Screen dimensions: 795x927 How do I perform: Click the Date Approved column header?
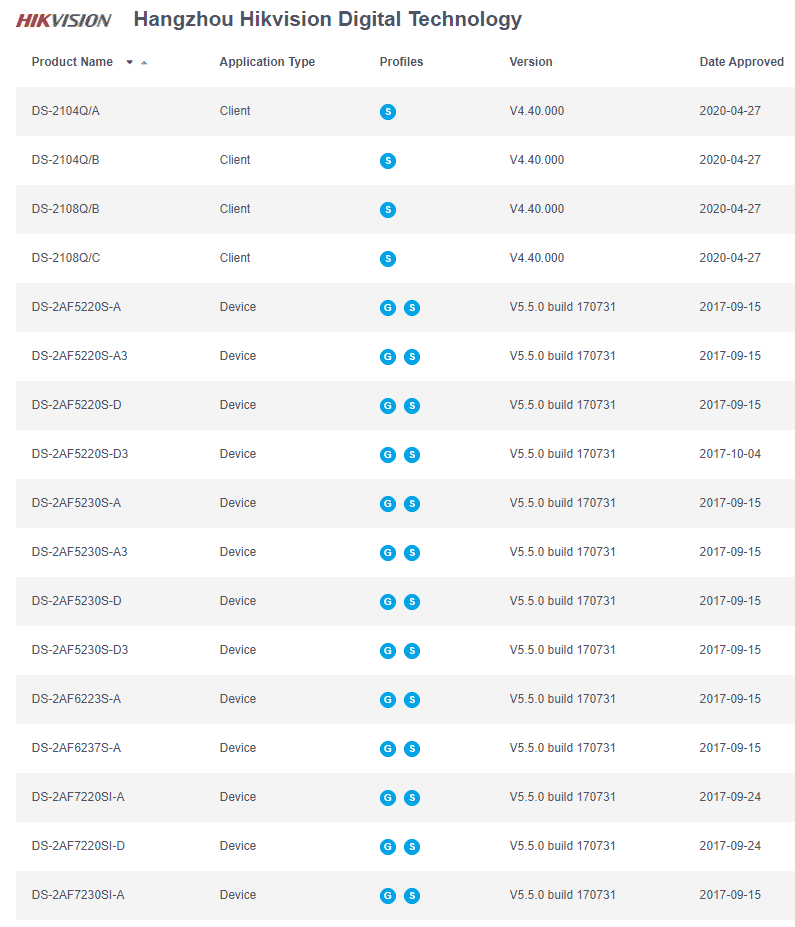741,62
